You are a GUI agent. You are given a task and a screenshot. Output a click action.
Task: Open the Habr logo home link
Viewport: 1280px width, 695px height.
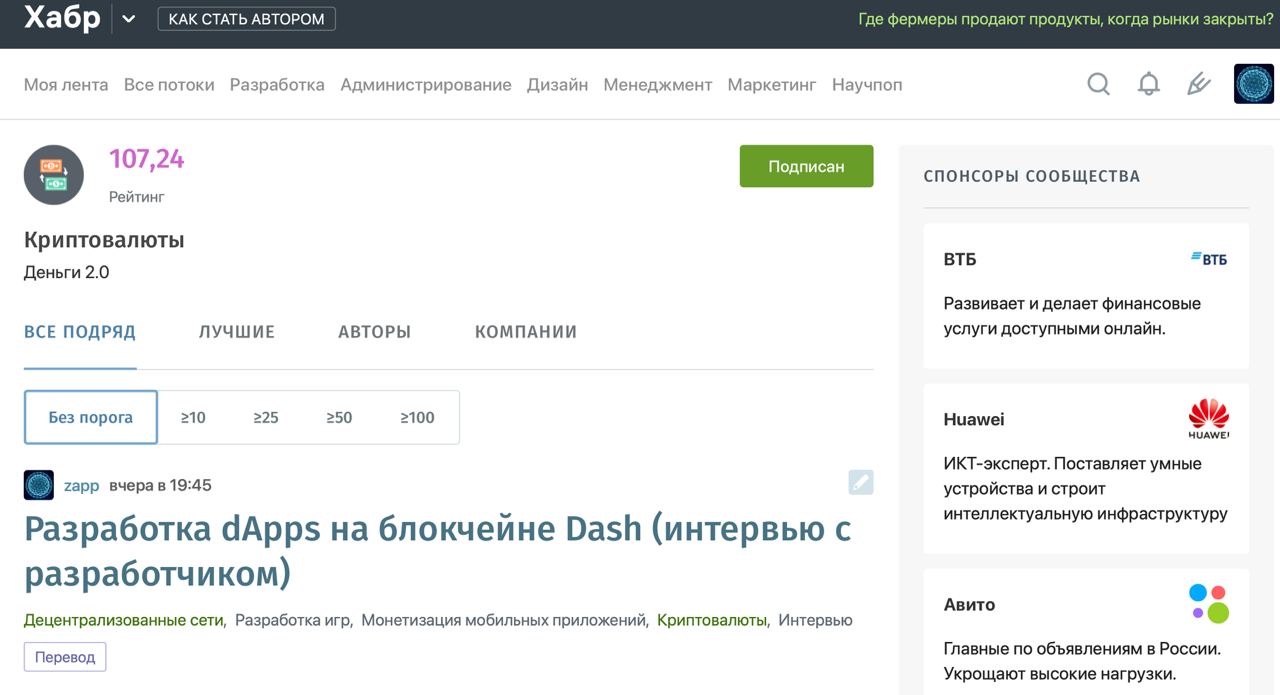pos(62,18)
